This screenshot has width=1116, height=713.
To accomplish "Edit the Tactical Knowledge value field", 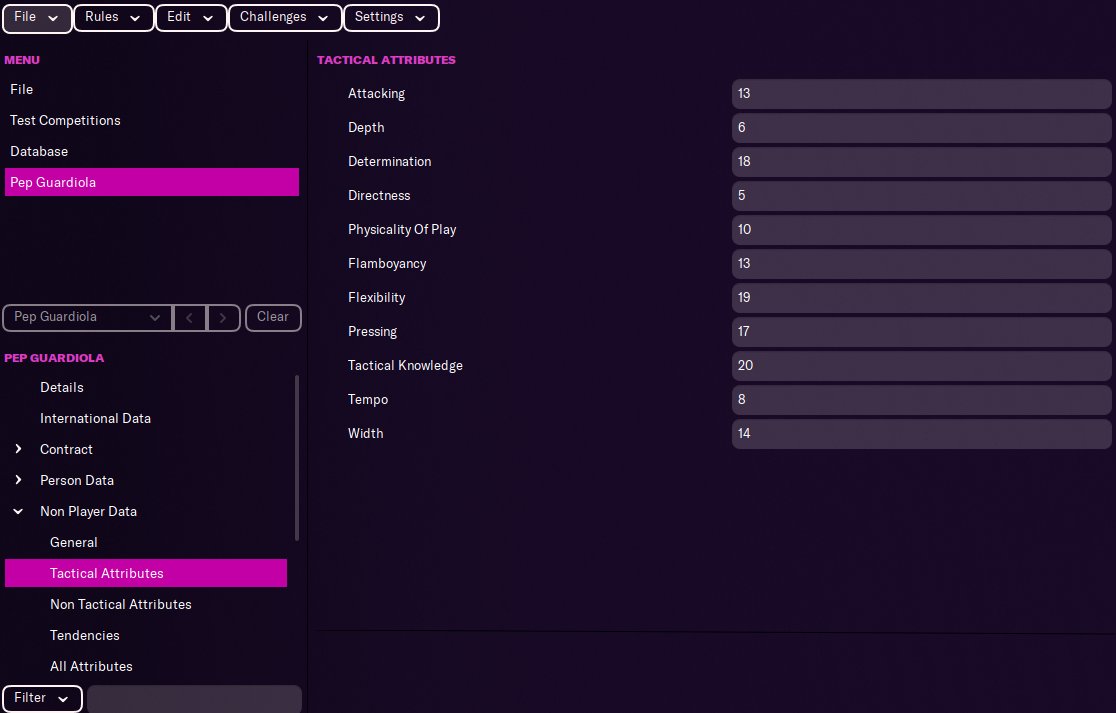I will [x=921, y=366].
